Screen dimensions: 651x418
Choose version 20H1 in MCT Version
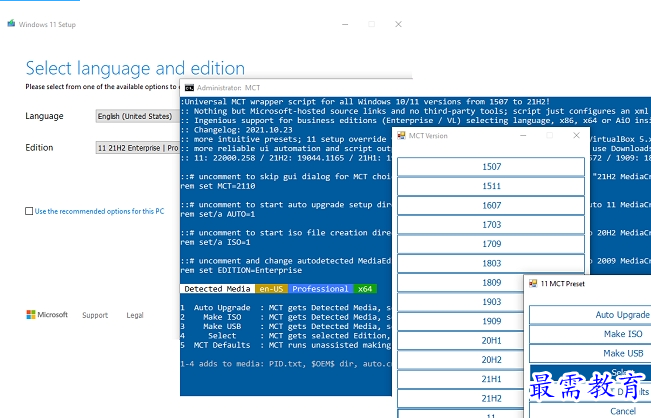pos(461,340)
